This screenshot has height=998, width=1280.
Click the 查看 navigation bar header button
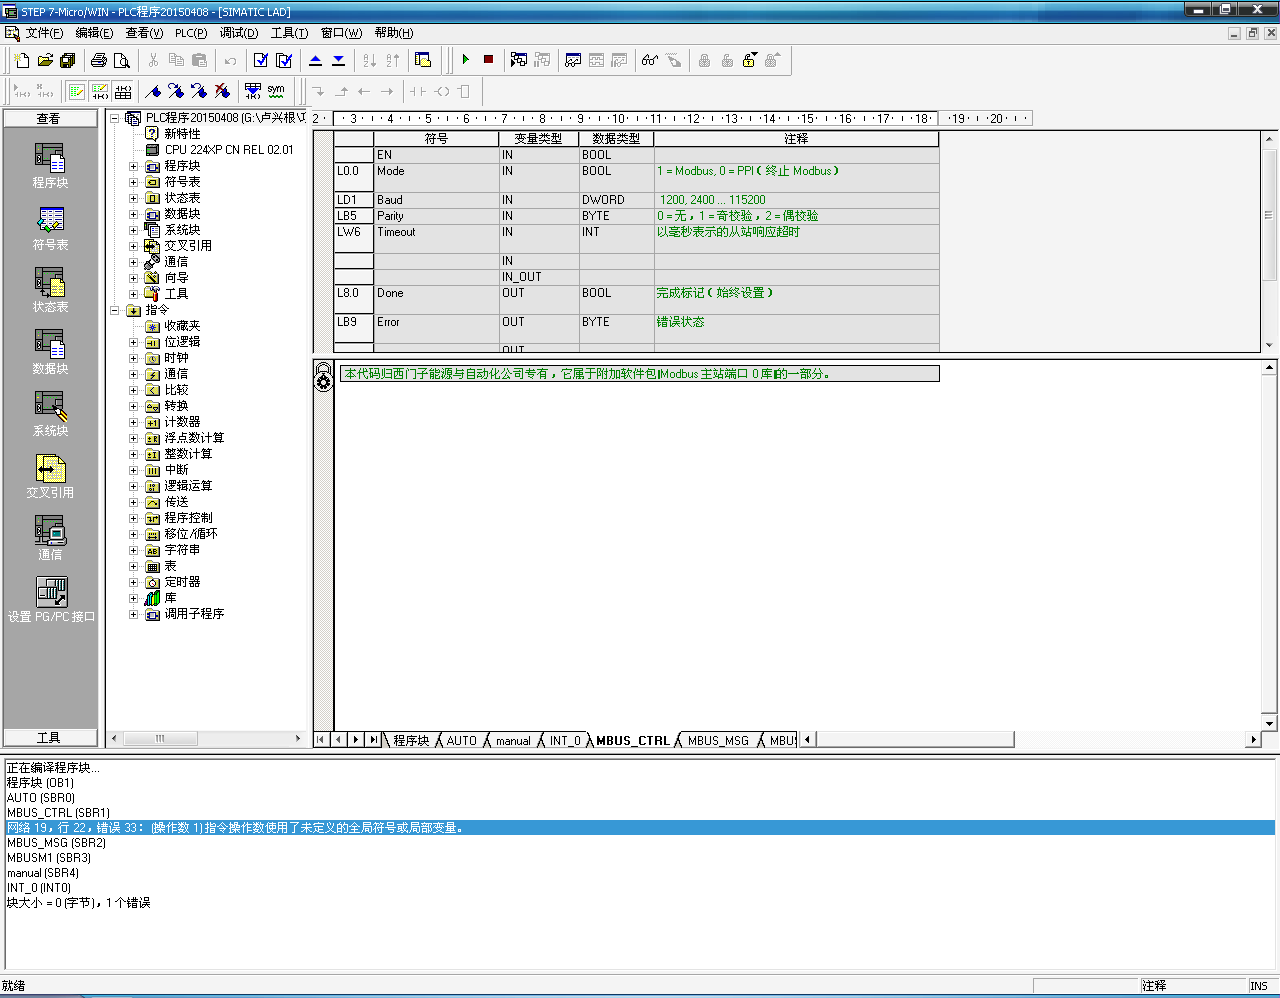(x=50, y=118)
